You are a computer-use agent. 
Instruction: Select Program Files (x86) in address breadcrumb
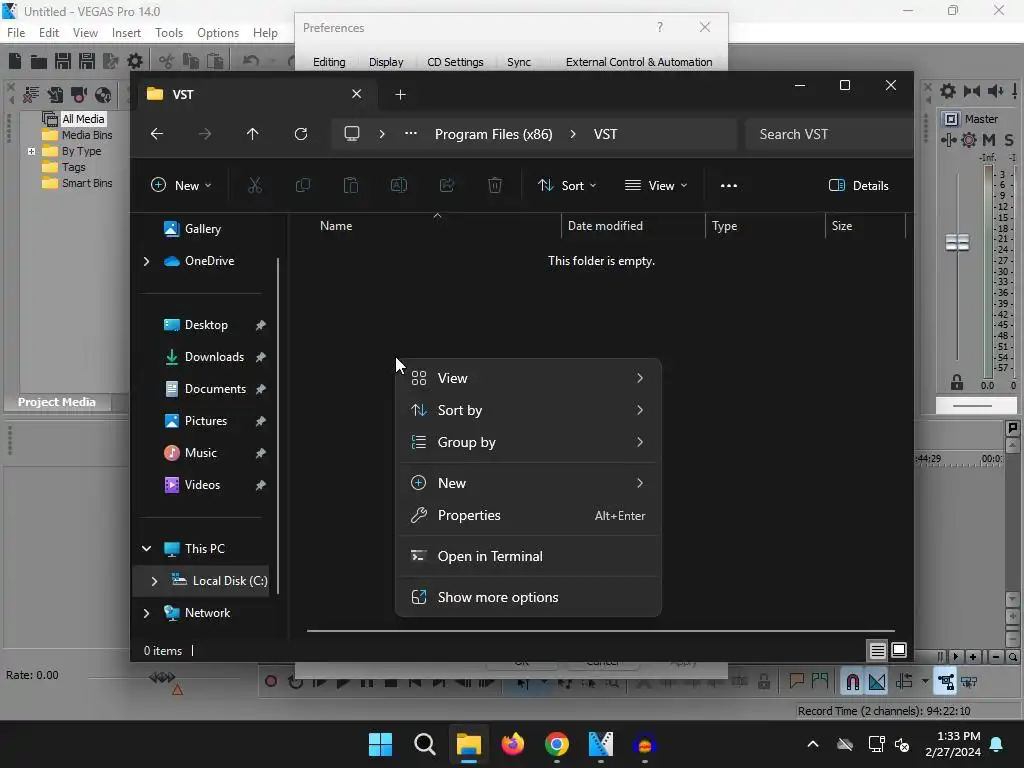(x=494, y=134)
